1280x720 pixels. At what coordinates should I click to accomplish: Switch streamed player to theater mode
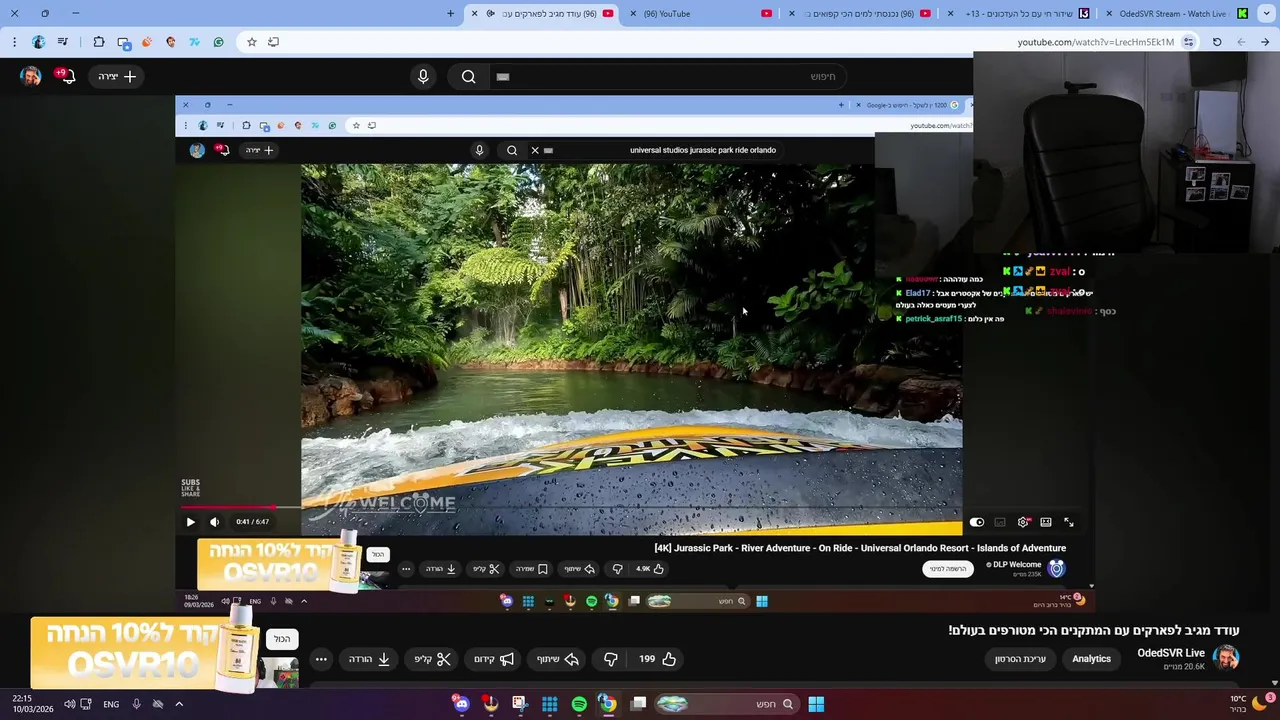tap(1046, 522)
